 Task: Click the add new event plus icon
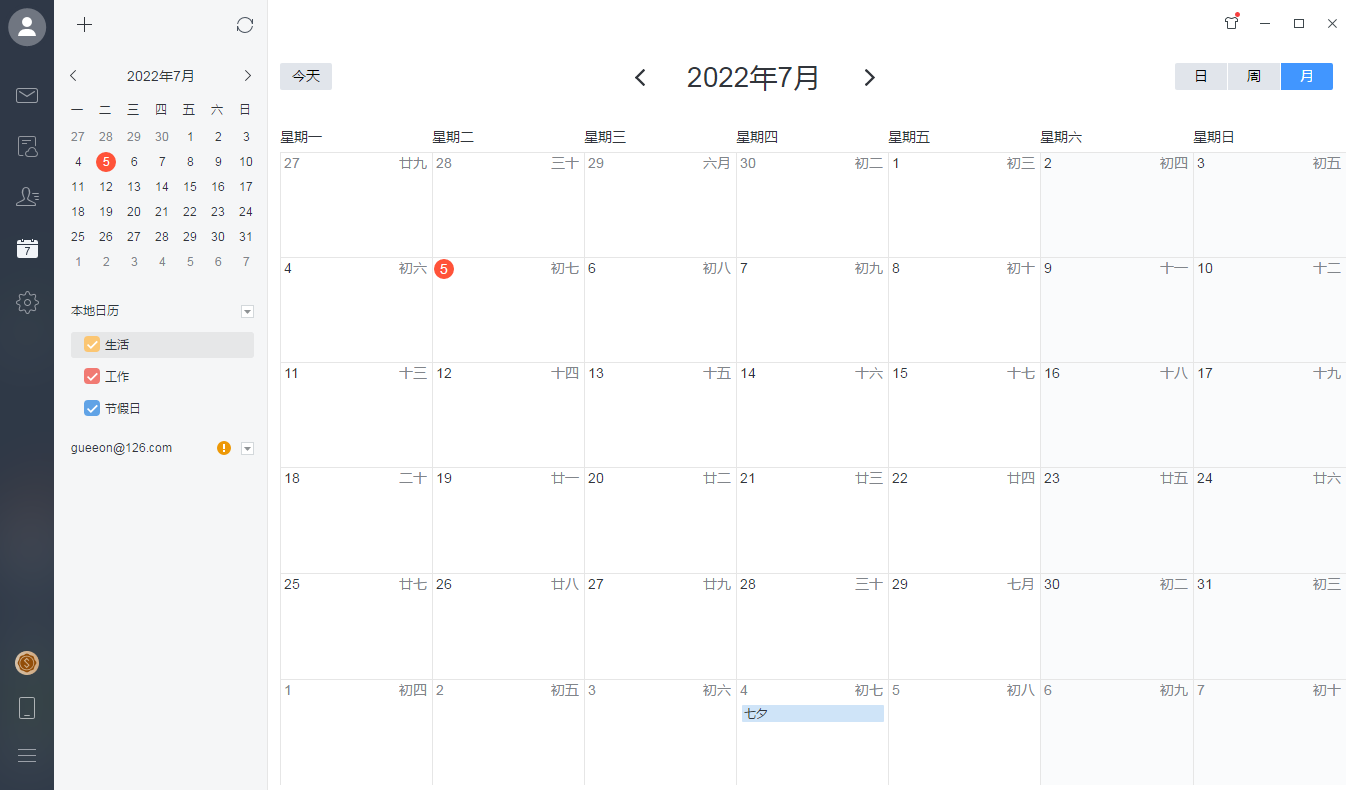point(85,25)
